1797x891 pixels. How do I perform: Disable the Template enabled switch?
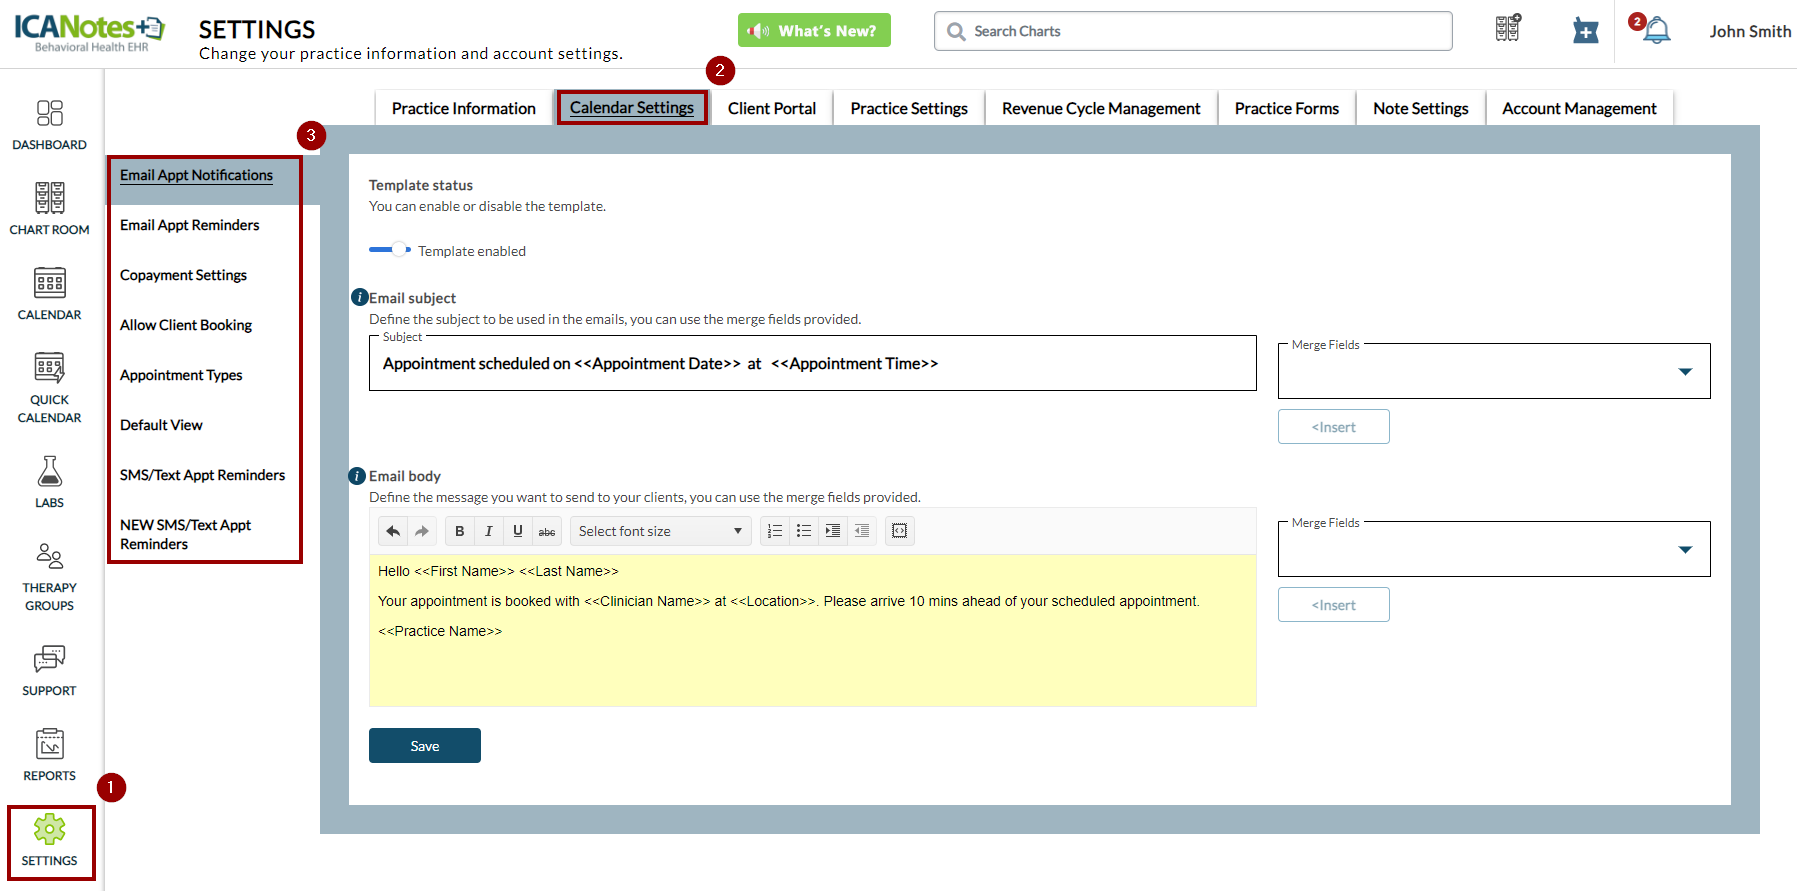(390, 250)
